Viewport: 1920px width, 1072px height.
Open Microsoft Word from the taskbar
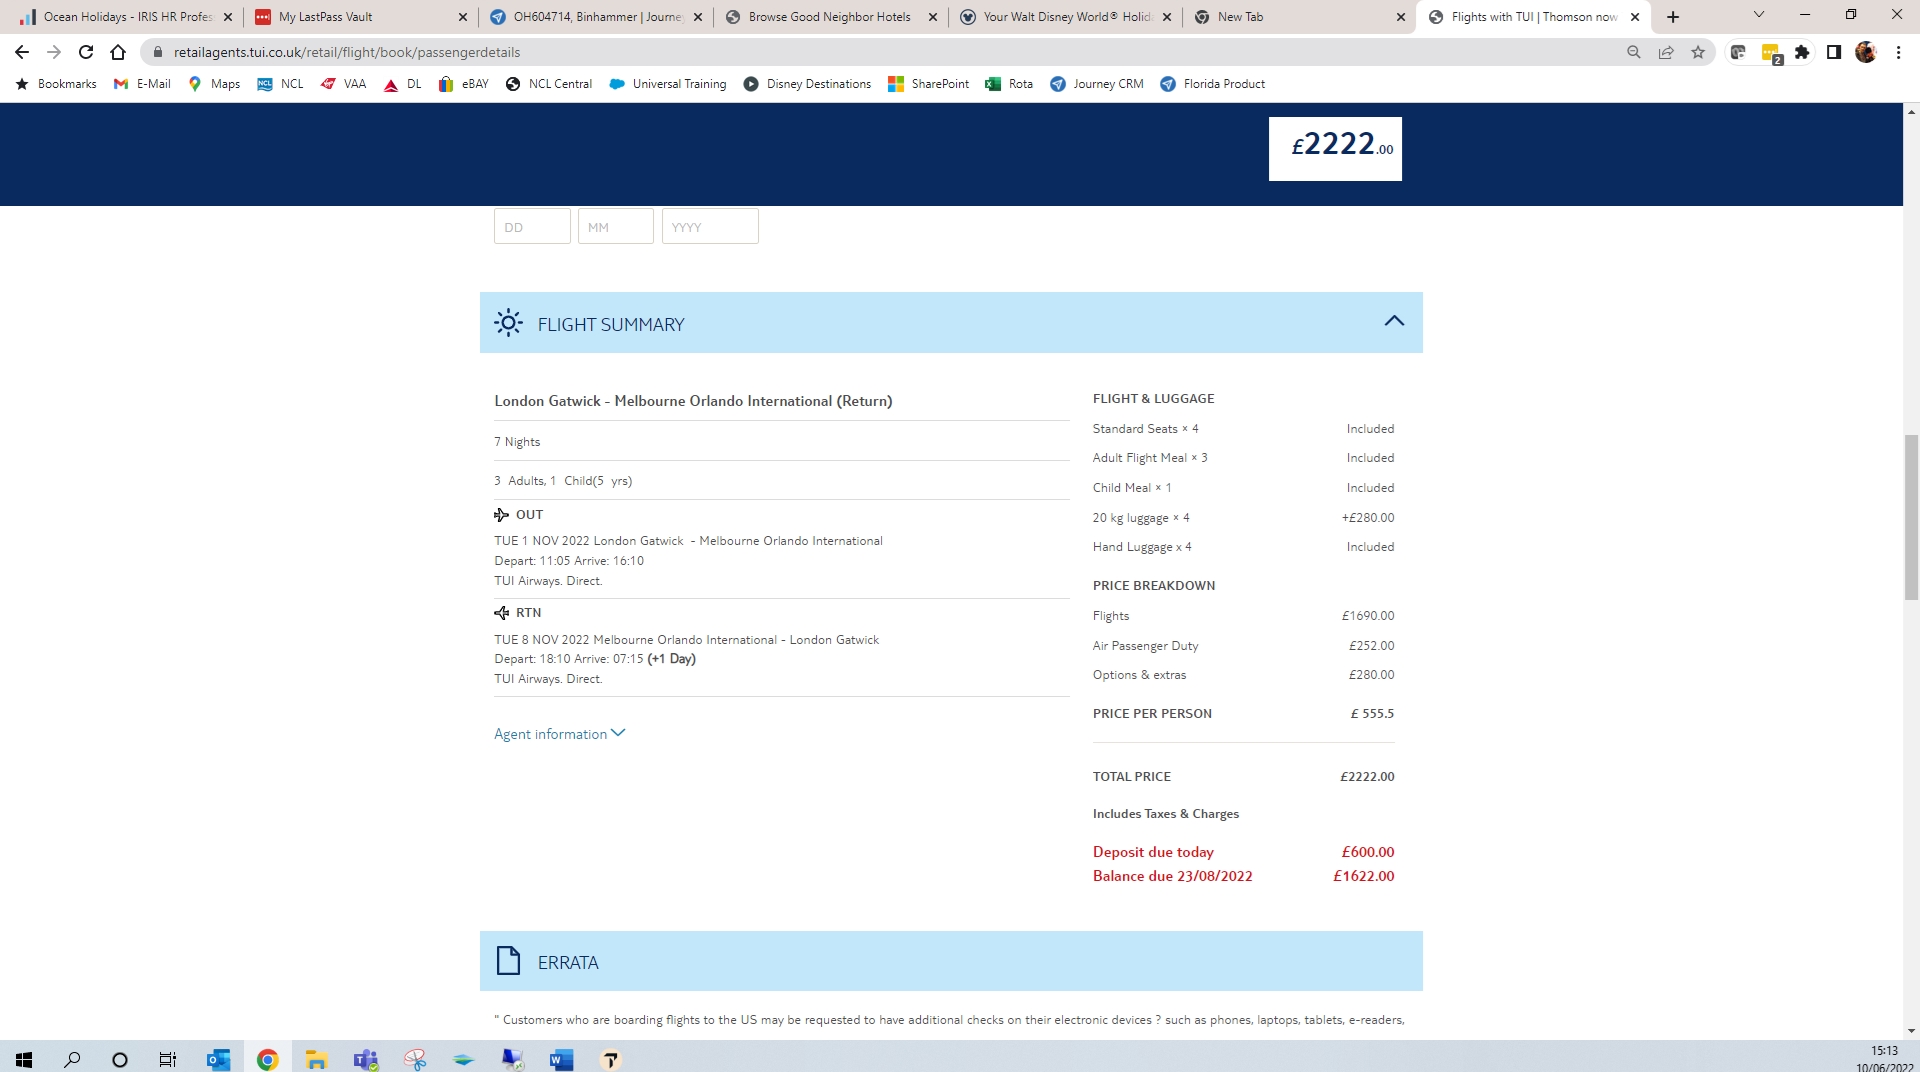pyautogui.click(x=561, y=1059)
